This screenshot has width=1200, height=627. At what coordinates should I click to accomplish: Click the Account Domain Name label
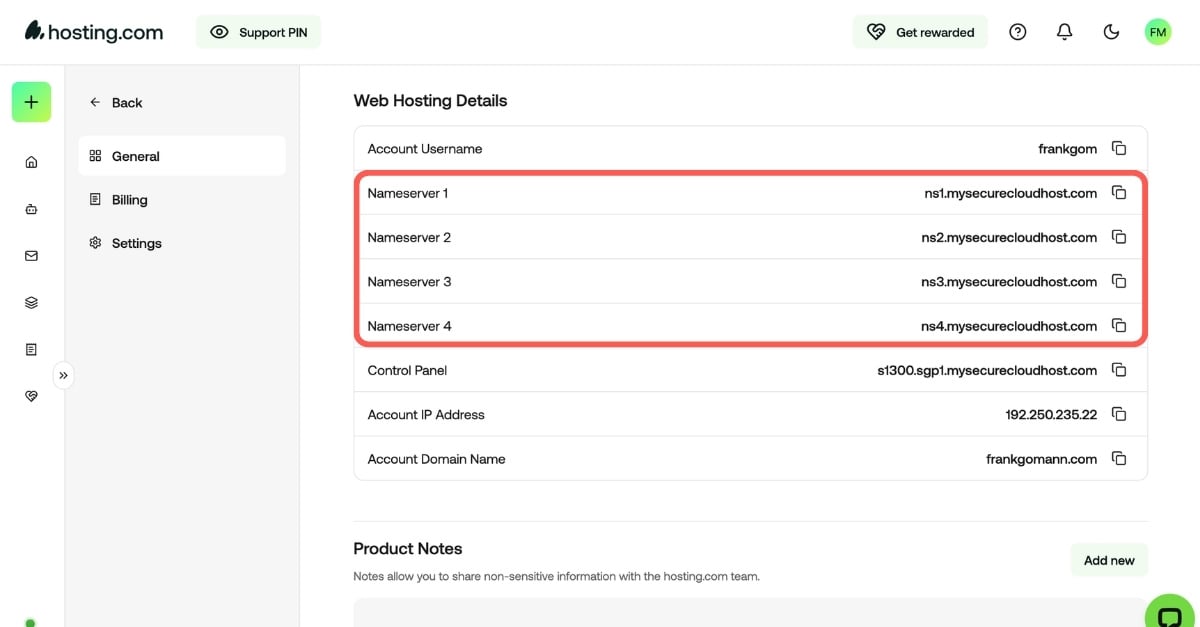coord(436,459)
